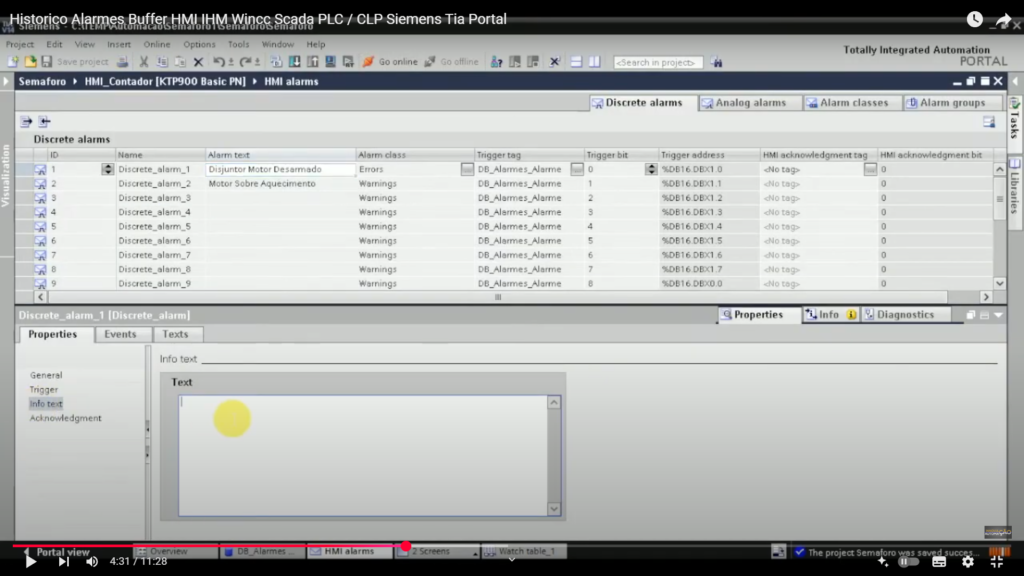Click the row icon for Discrete_alarm_3
Screen dimensions: 1024x576
40,198
